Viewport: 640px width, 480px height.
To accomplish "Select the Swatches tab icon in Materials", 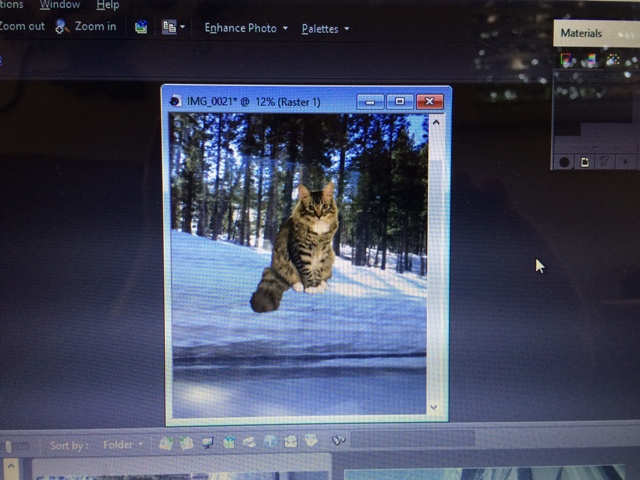I will (x=613, y=60).
